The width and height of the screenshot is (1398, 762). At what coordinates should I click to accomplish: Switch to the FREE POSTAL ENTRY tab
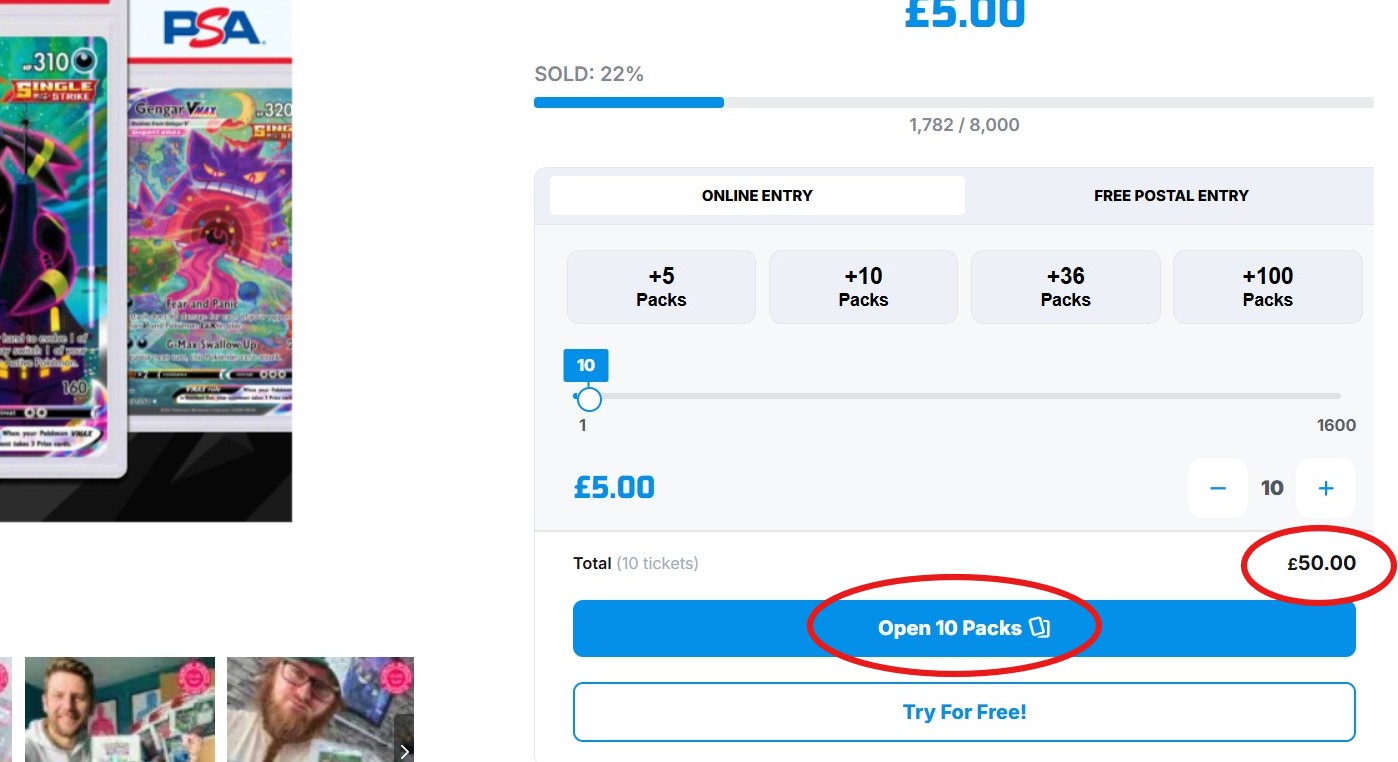point(1171,196)
